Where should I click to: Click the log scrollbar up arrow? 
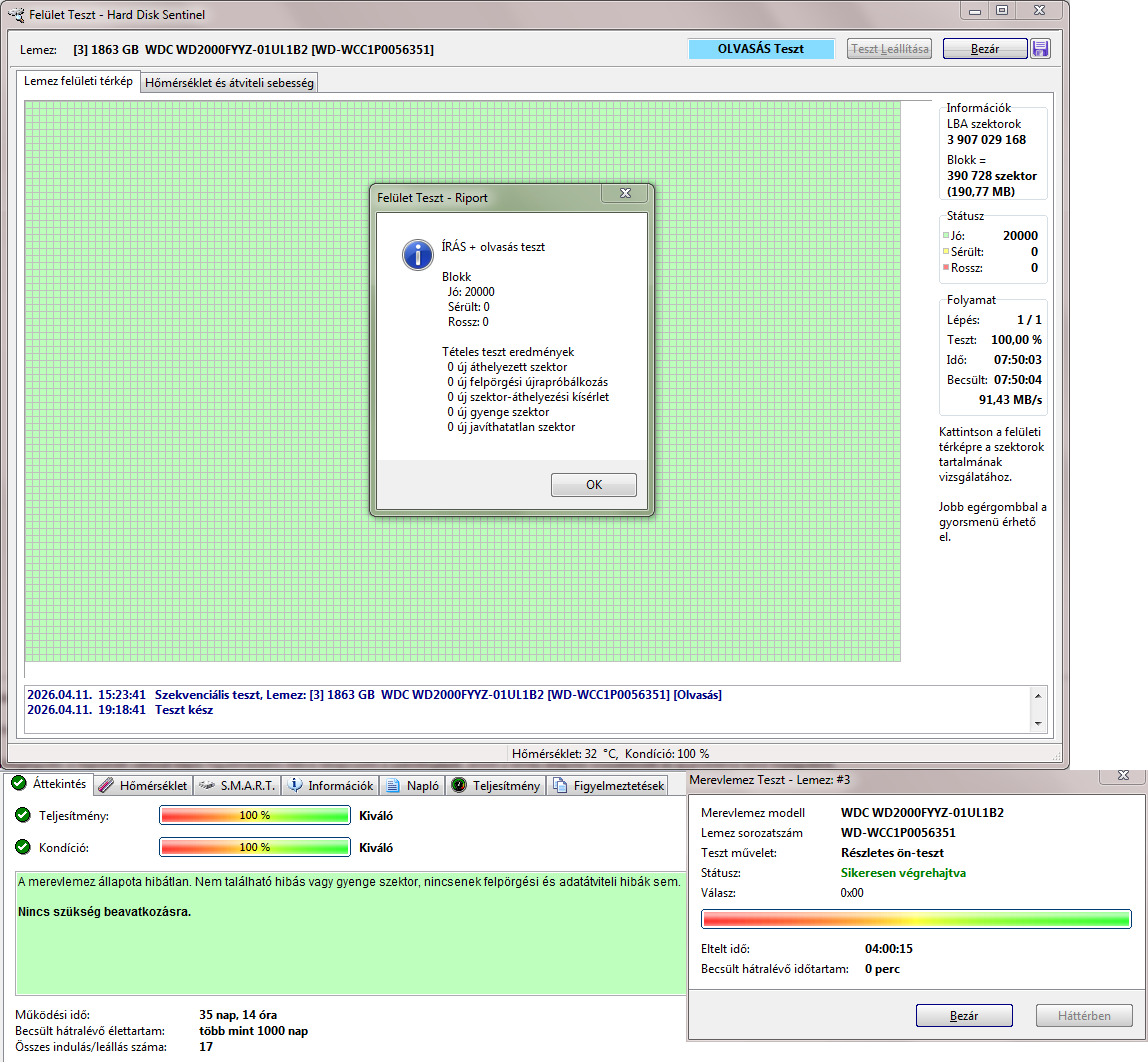coord(1037,695)
